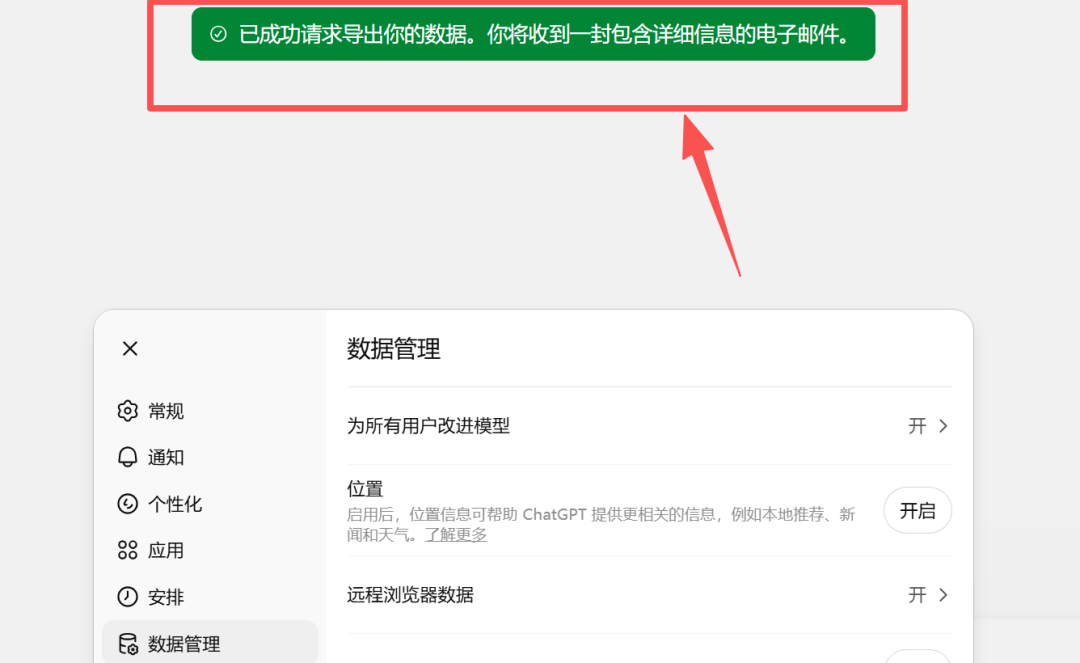Image resolution: width=1080 pixels, height=663 pixels.
Task: Open the 应用 tab label
Action: tap(166, 550)
